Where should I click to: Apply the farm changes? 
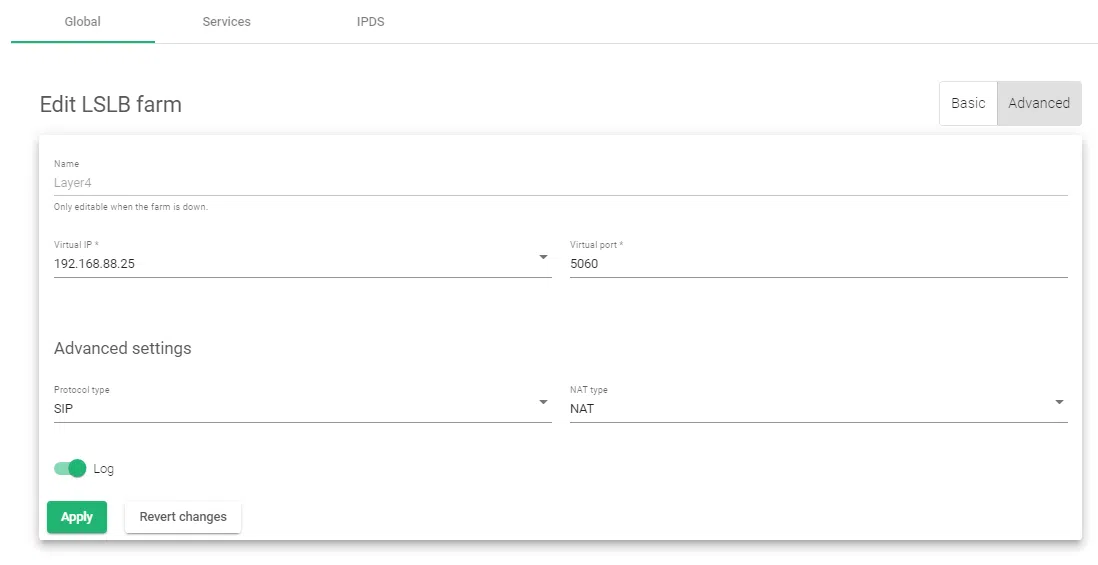pyautogui.click(x=77, y=517)
